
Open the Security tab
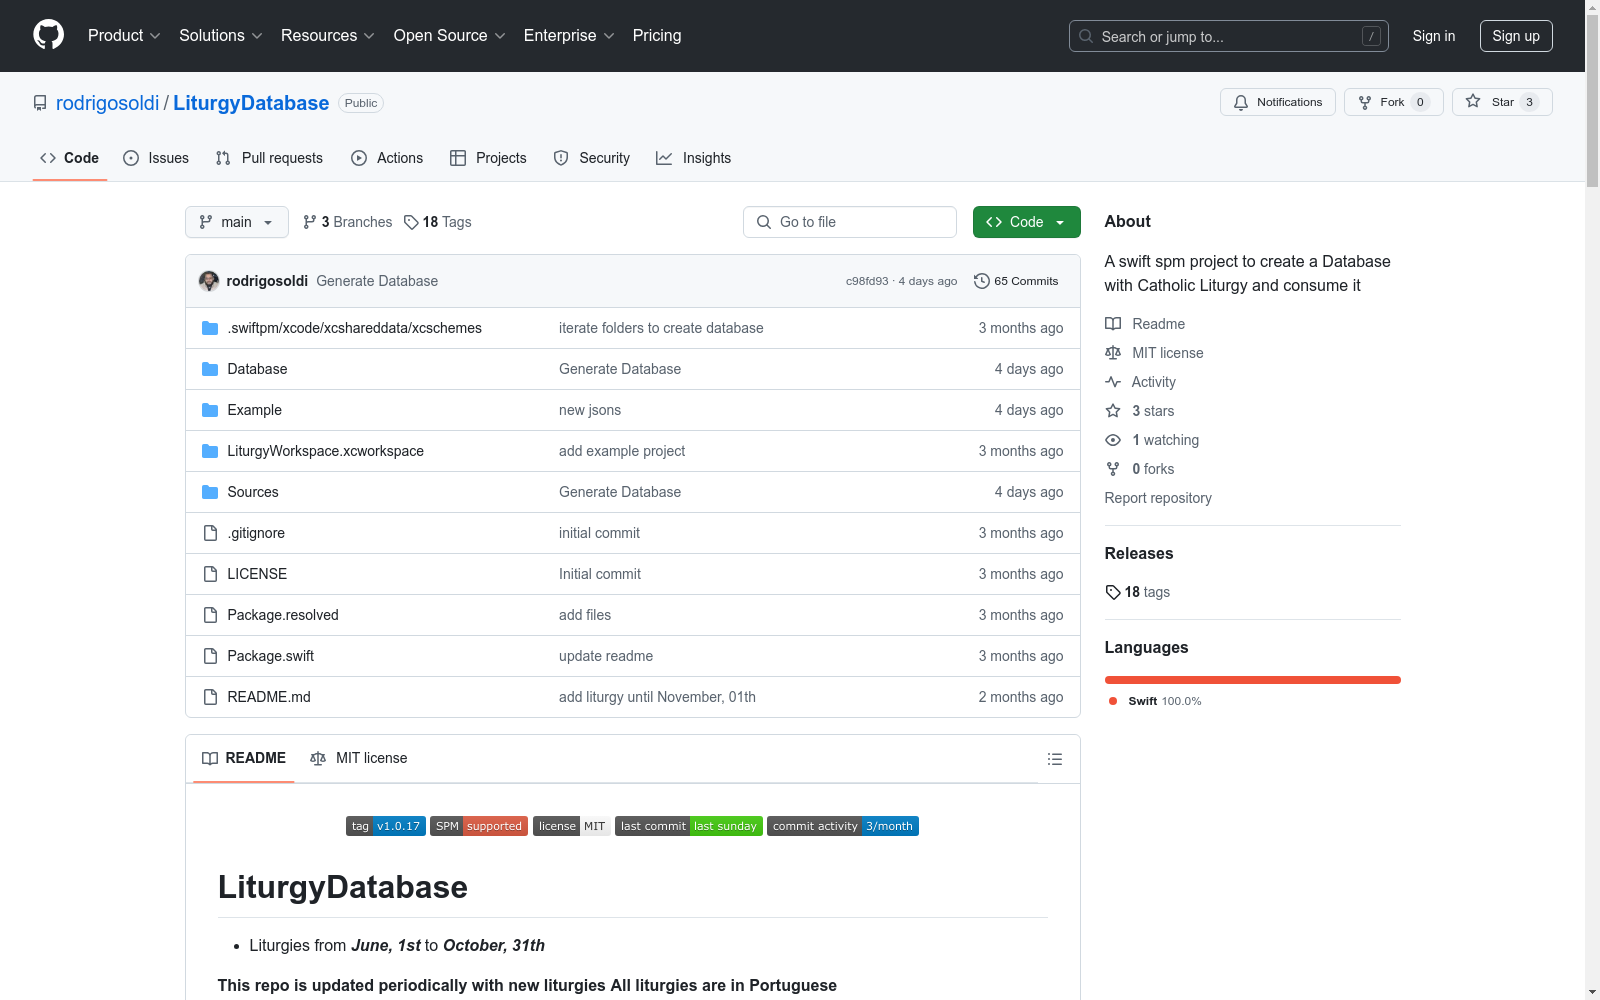pyautogui.click(x=592, y=158)
